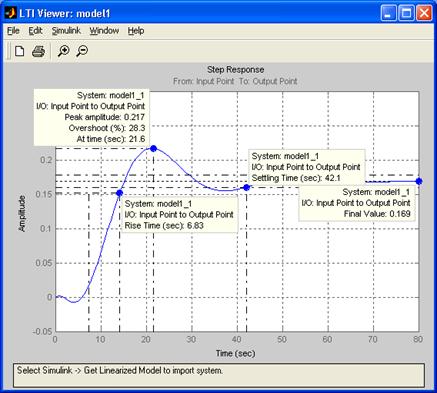The height and width of the screenshot is (393, 437).
Task: Open the Simulink menu
Action: pos(66,31)
